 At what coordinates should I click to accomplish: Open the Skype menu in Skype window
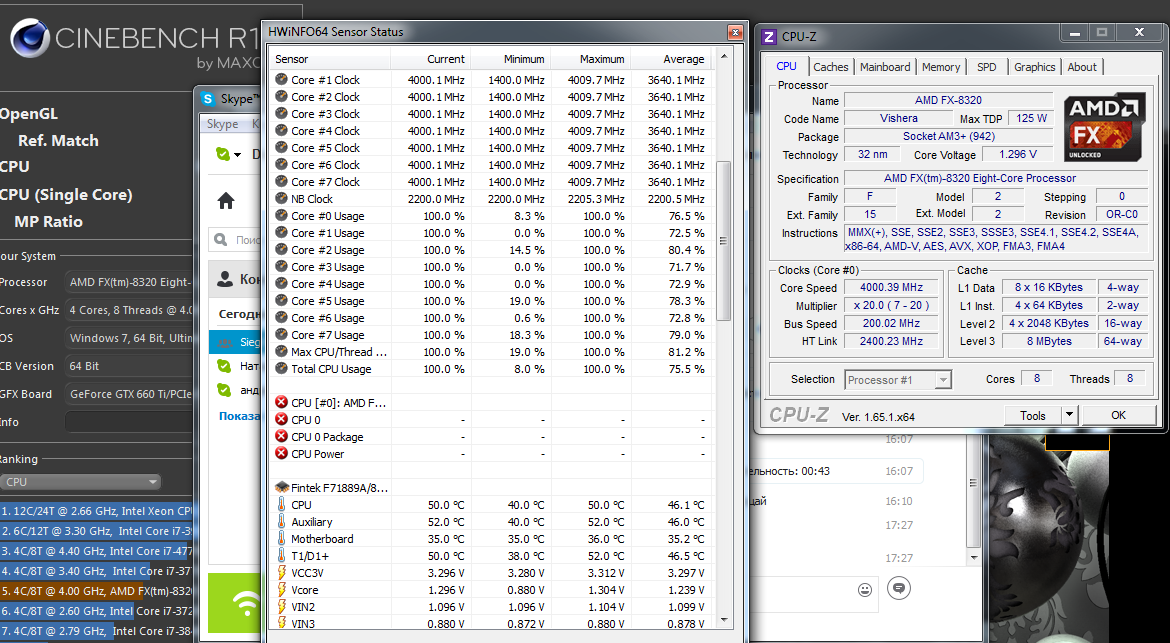(222, 124)
